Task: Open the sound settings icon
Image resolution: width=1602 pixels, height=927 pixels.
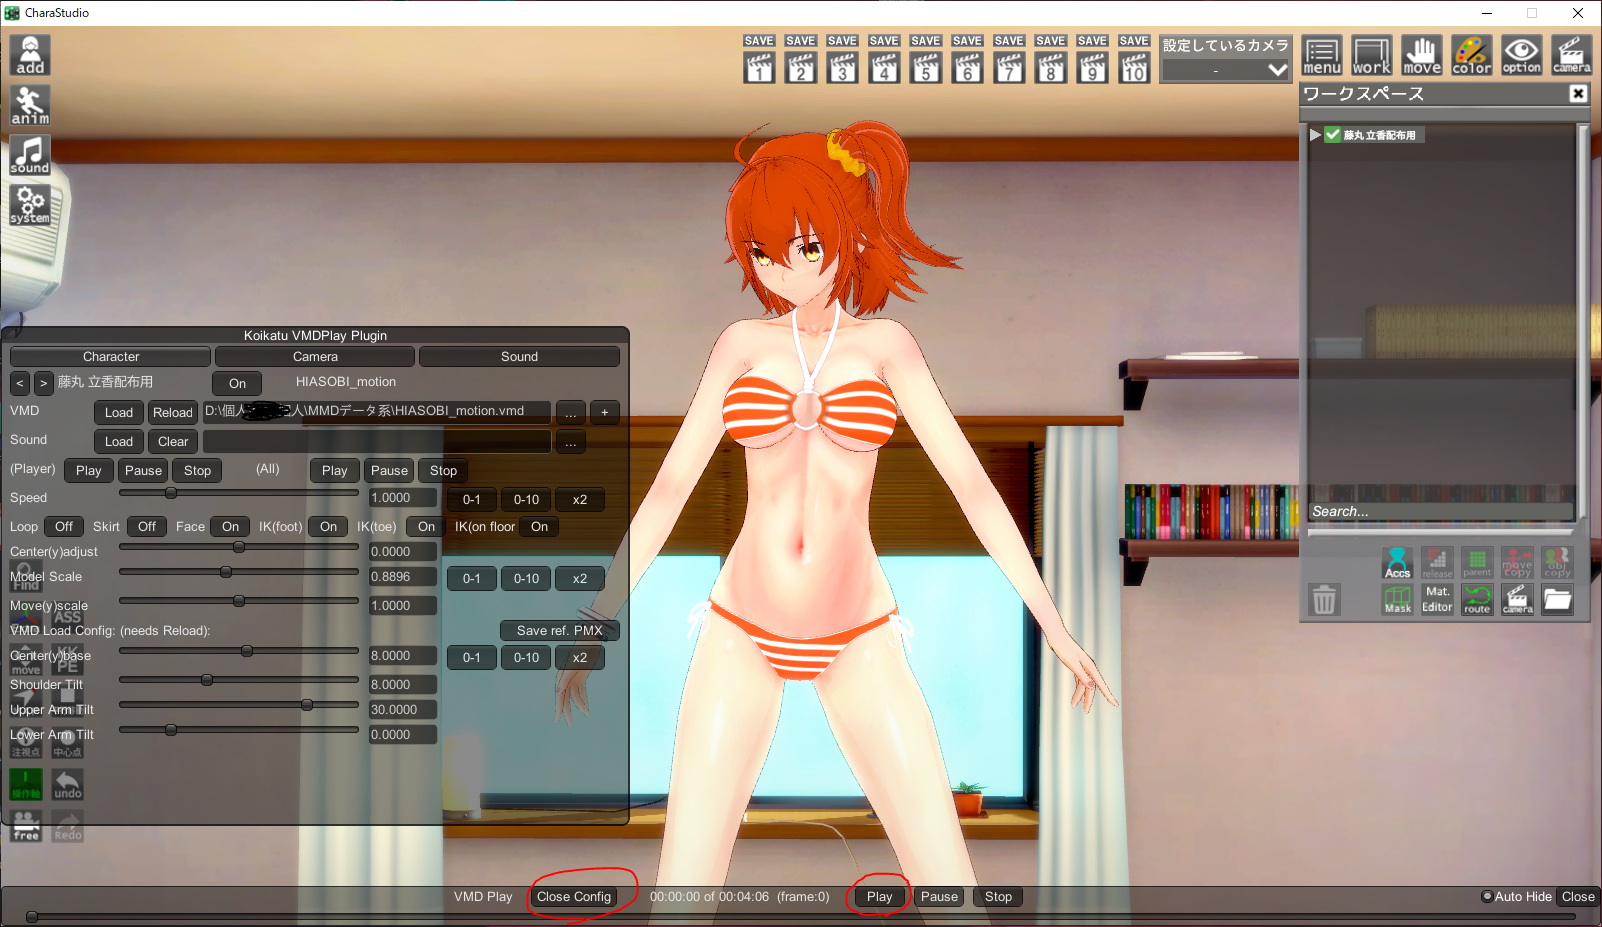Action: click(30, 156)
